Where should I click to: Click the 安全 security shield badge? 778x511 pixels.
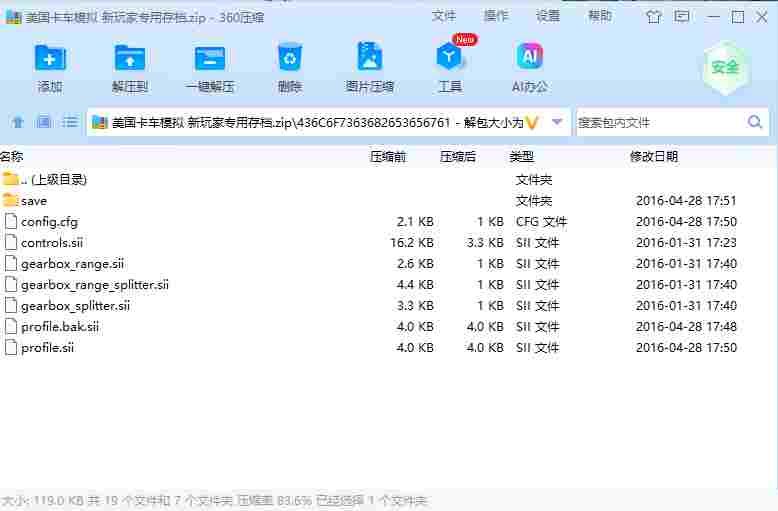(x=726, y=68)
